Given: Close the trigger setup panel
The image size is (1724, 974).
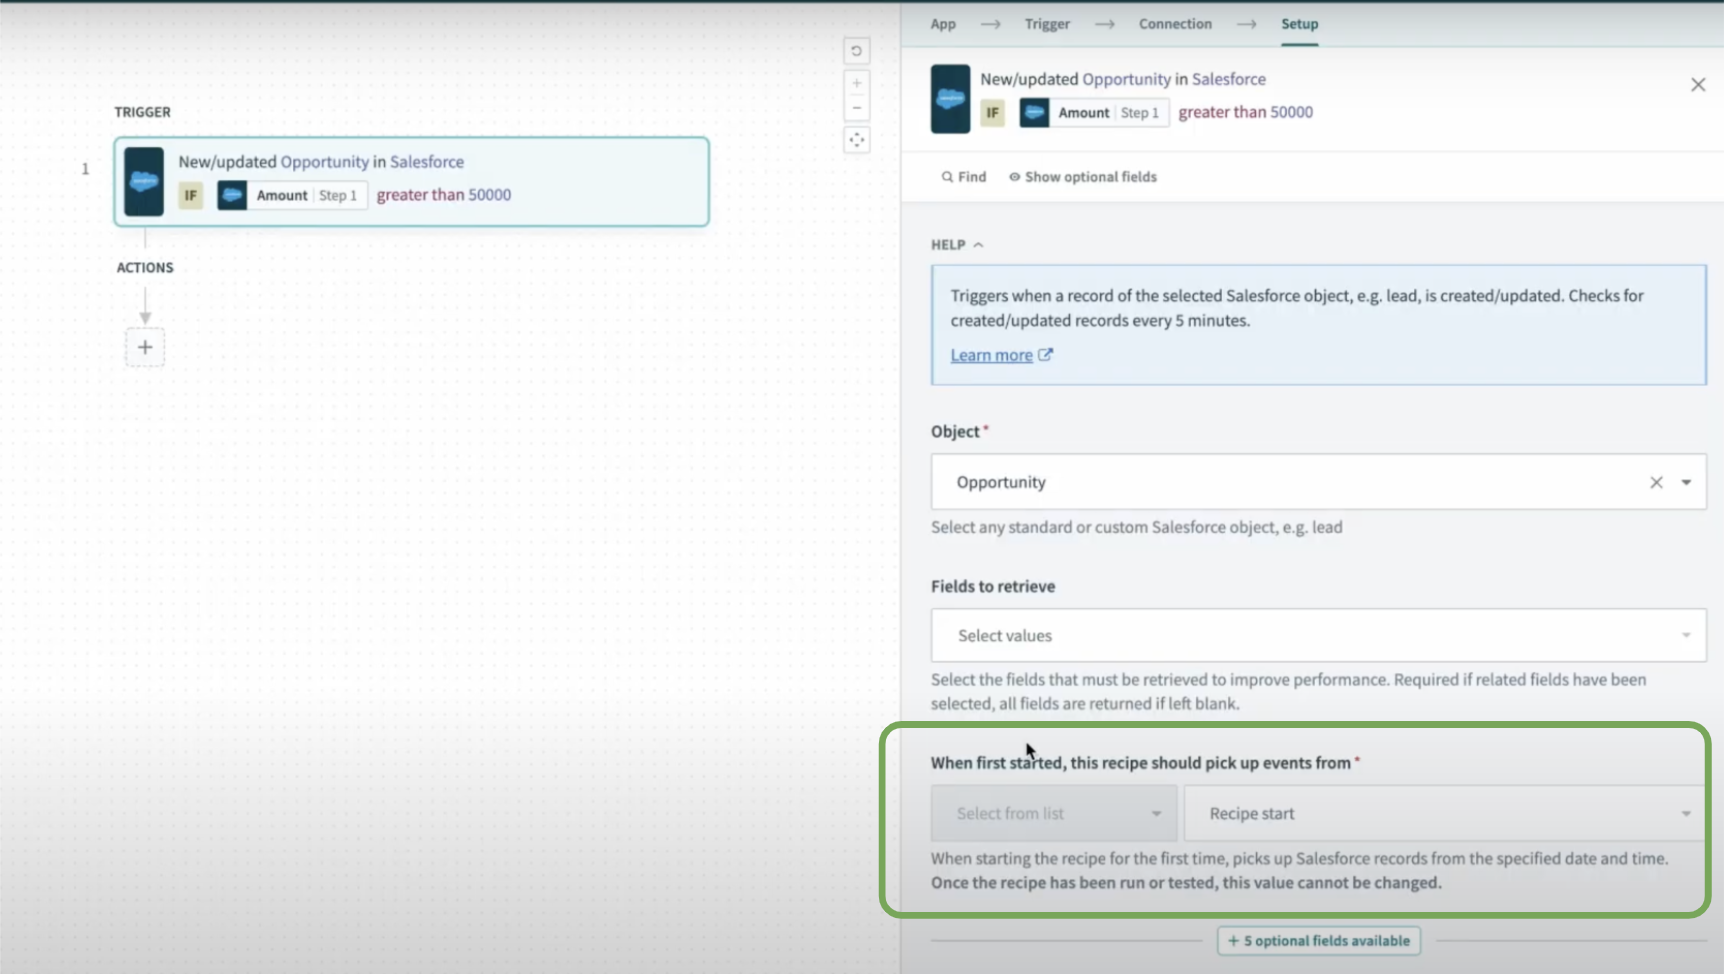Looking at the screenshot, I should tap(1697, 85).
